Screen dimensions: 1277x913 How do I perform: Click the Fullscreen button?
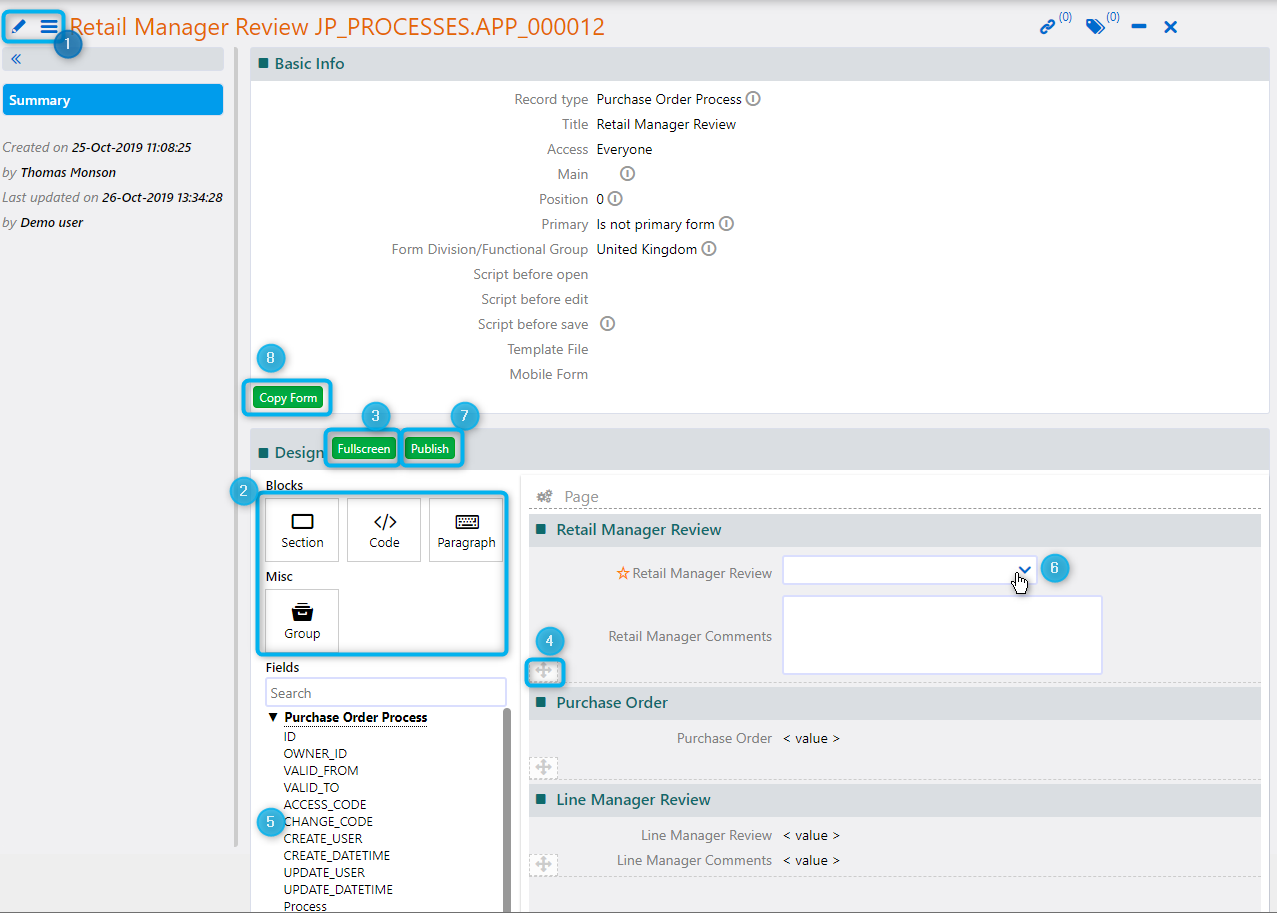point(363,449)
